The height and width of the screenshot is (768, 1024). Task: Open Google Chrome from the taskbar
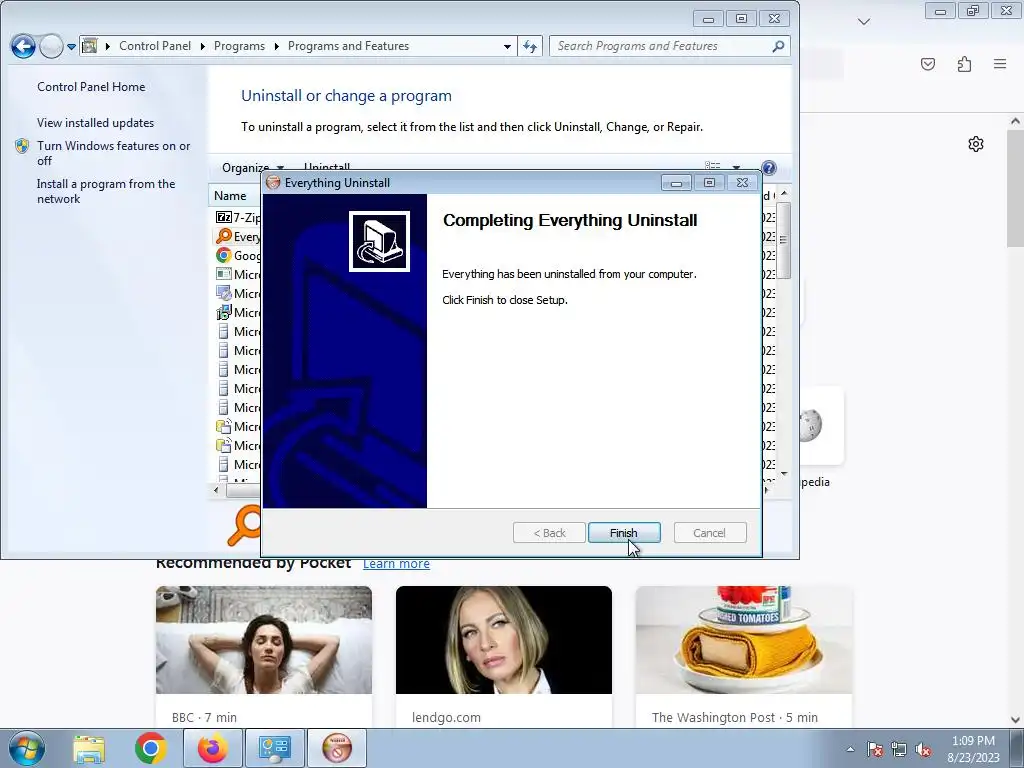coord(150,748)
